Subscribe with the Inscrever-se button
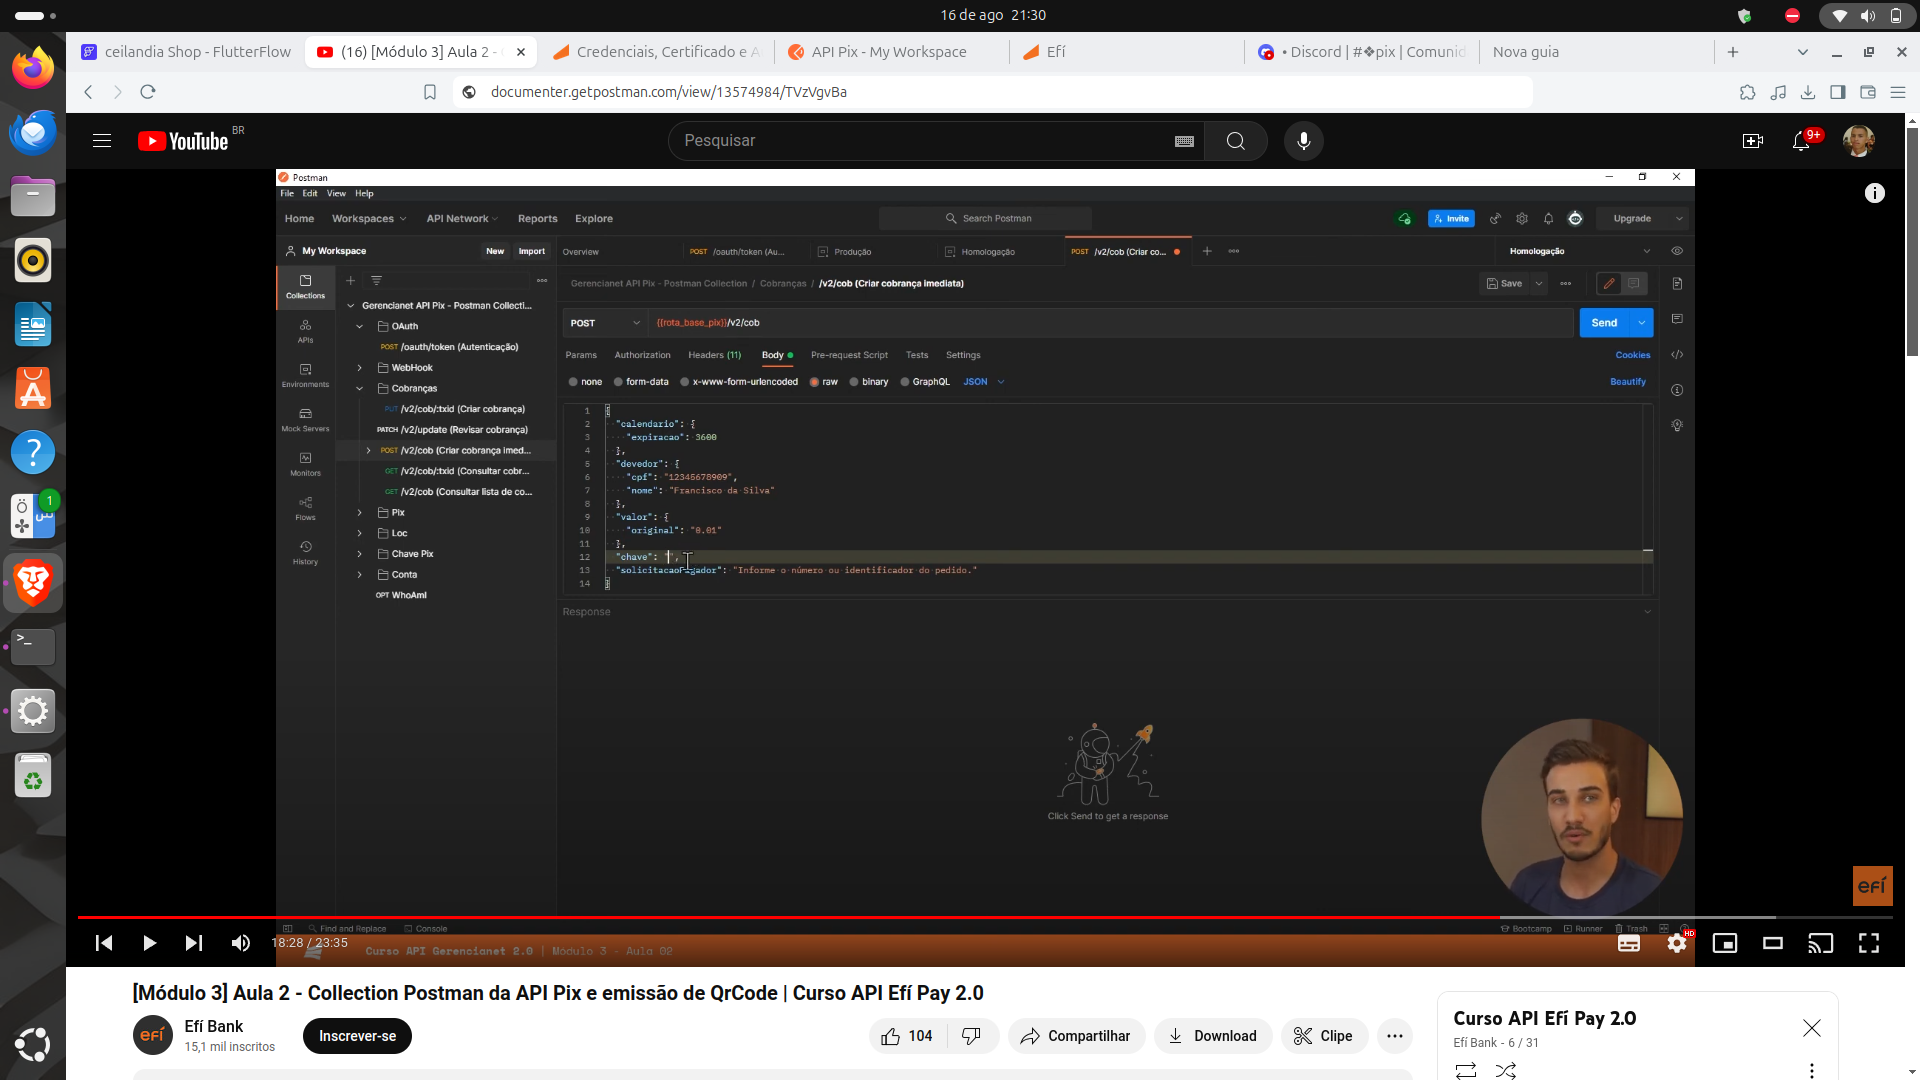 coord(357,1036)
